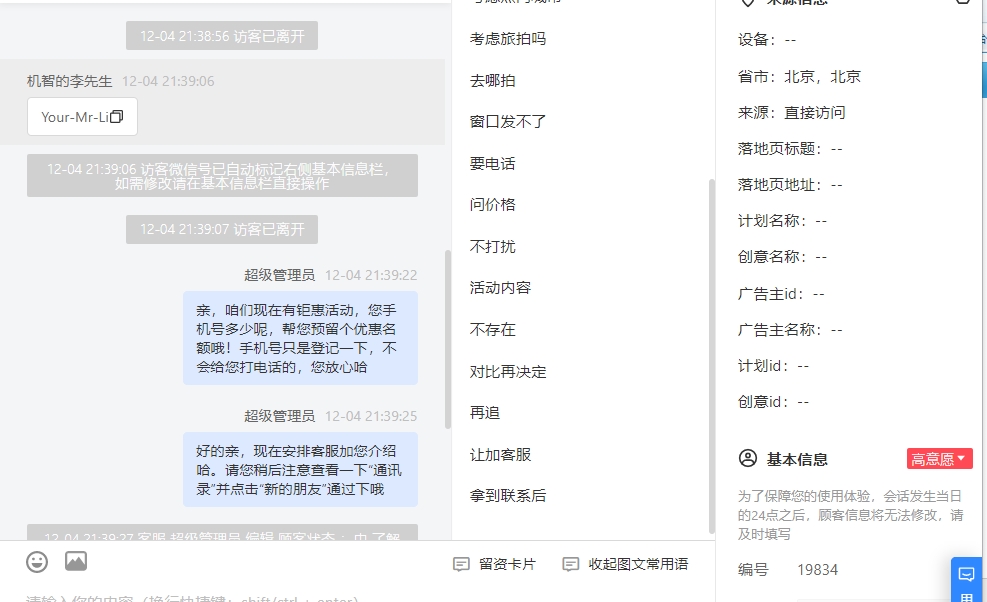
Task: Open the floating chat widget icon
Action: coord(966,574)
